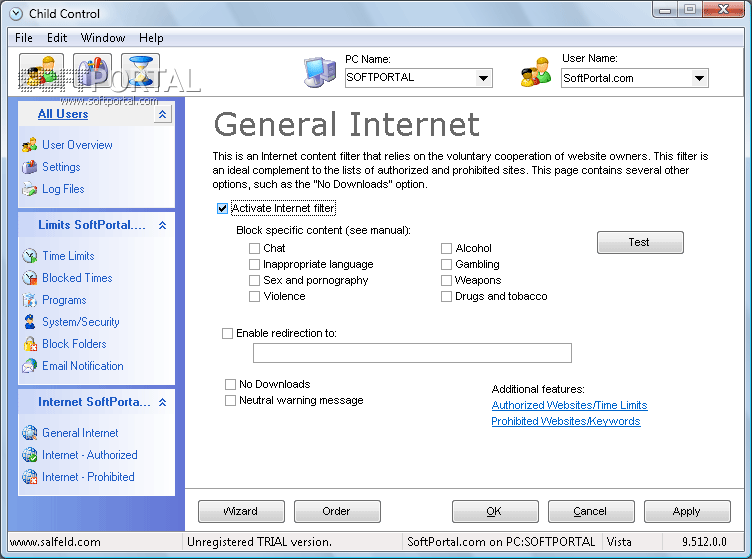Open the Log Files sidebar entry
Screen dimensions: 752x559
63,189
